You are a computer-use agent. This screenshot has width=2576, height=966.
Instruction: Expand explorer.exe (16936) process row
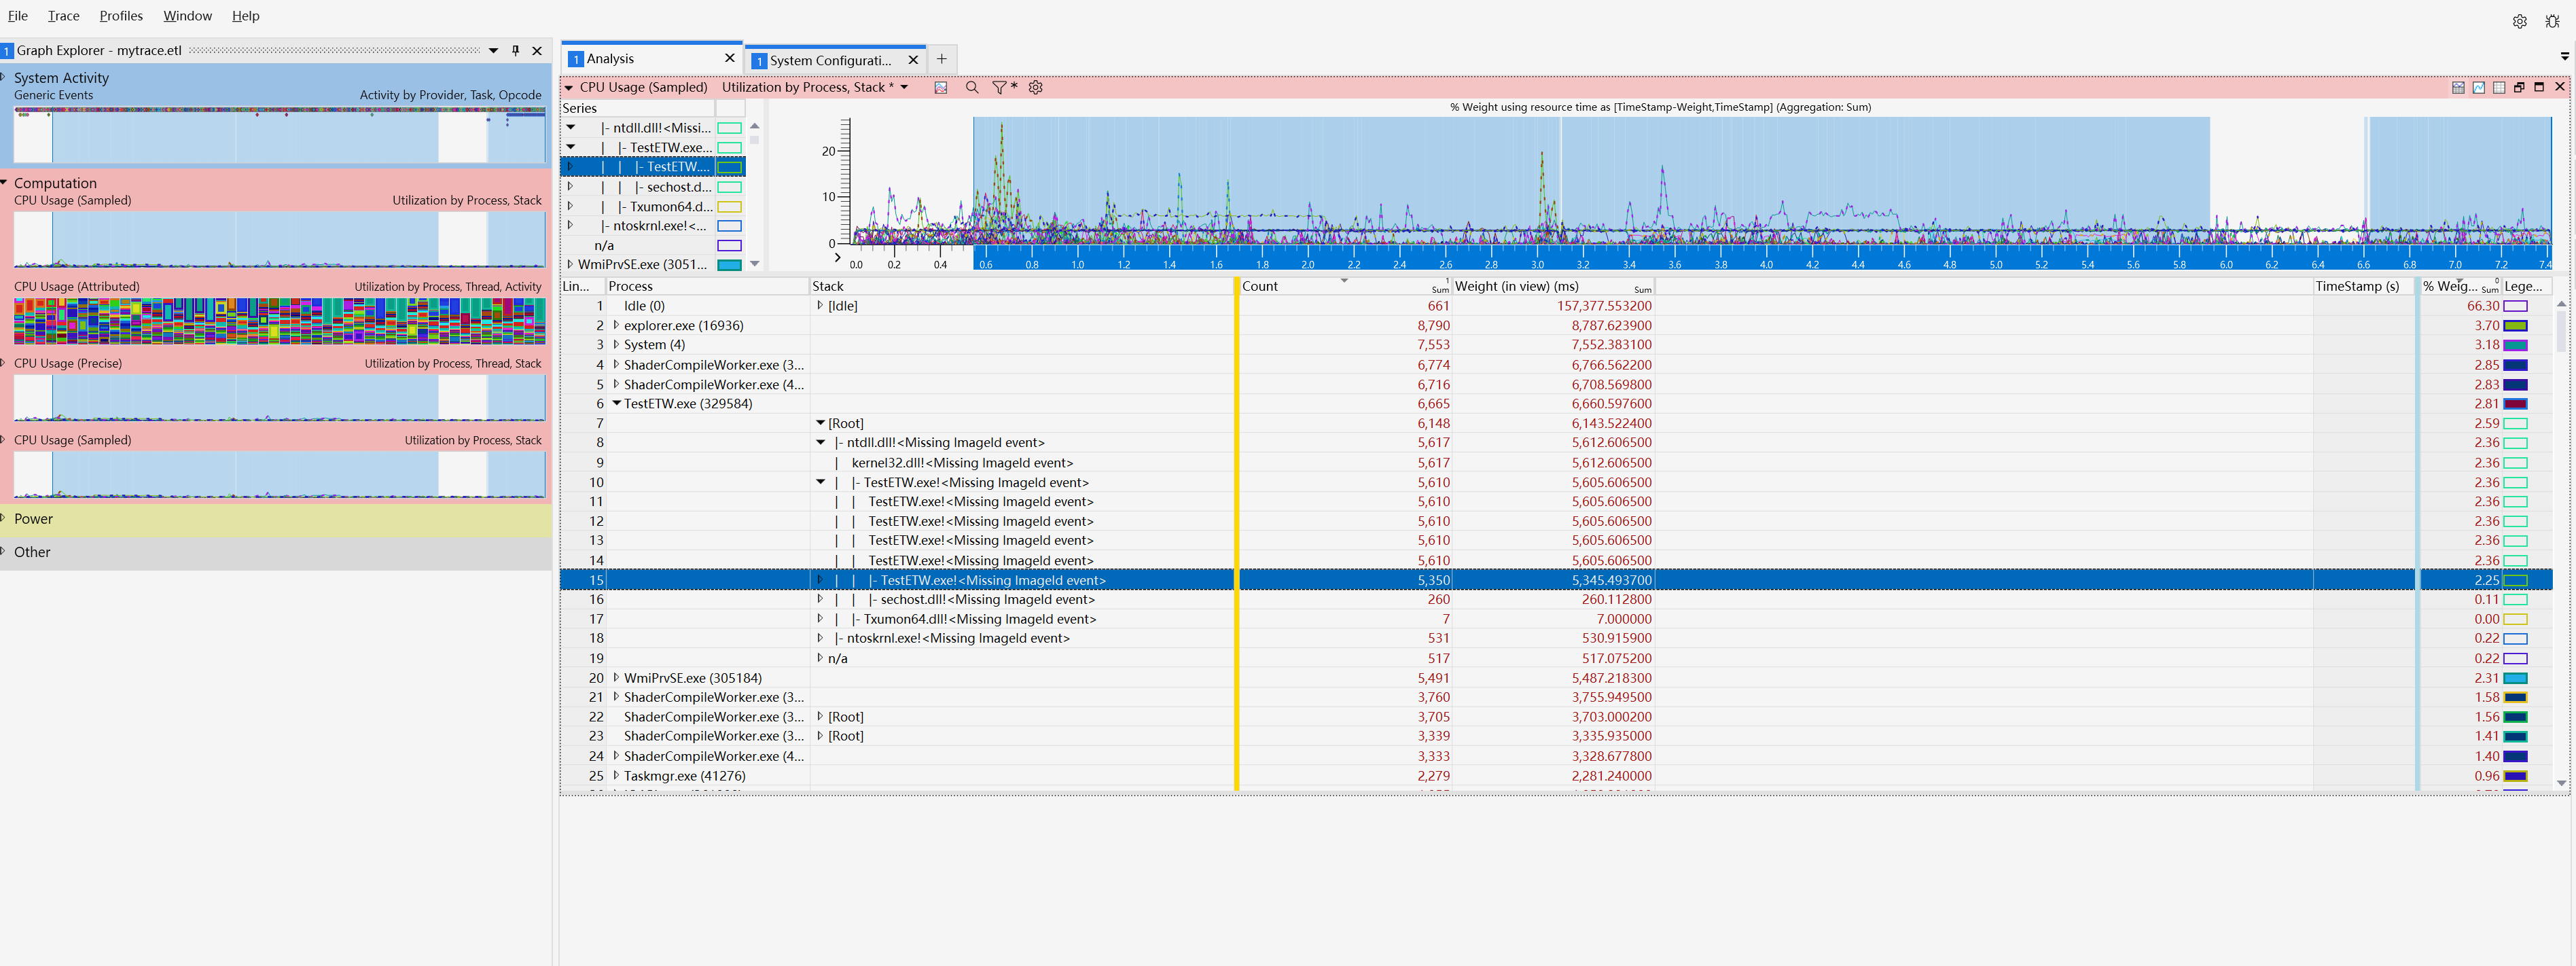point(616,325)
